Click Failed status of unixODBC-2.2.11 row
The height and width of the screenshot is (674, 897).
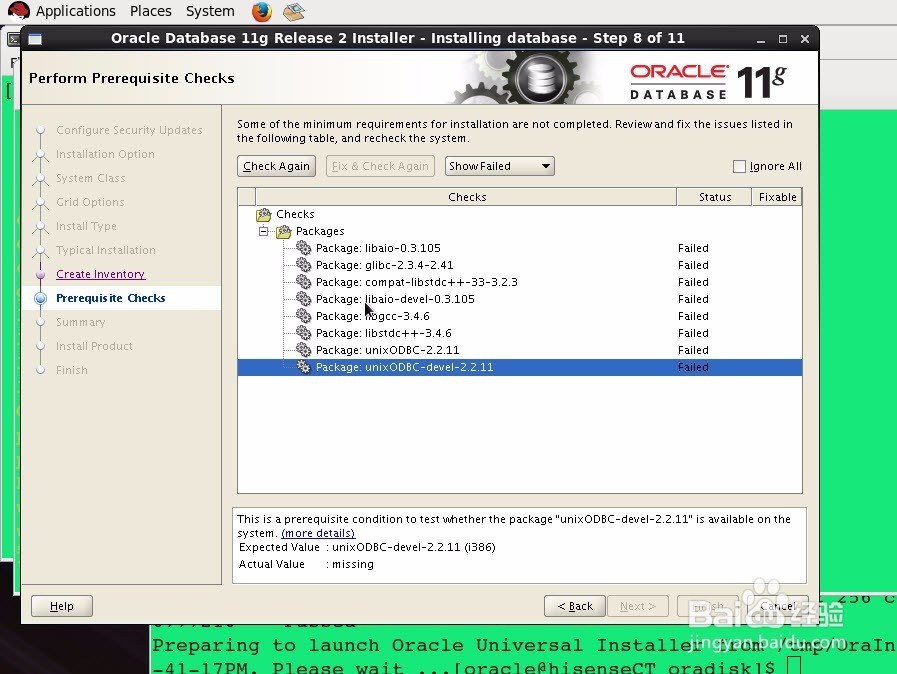pyautogui.click(x=693, y=350)
